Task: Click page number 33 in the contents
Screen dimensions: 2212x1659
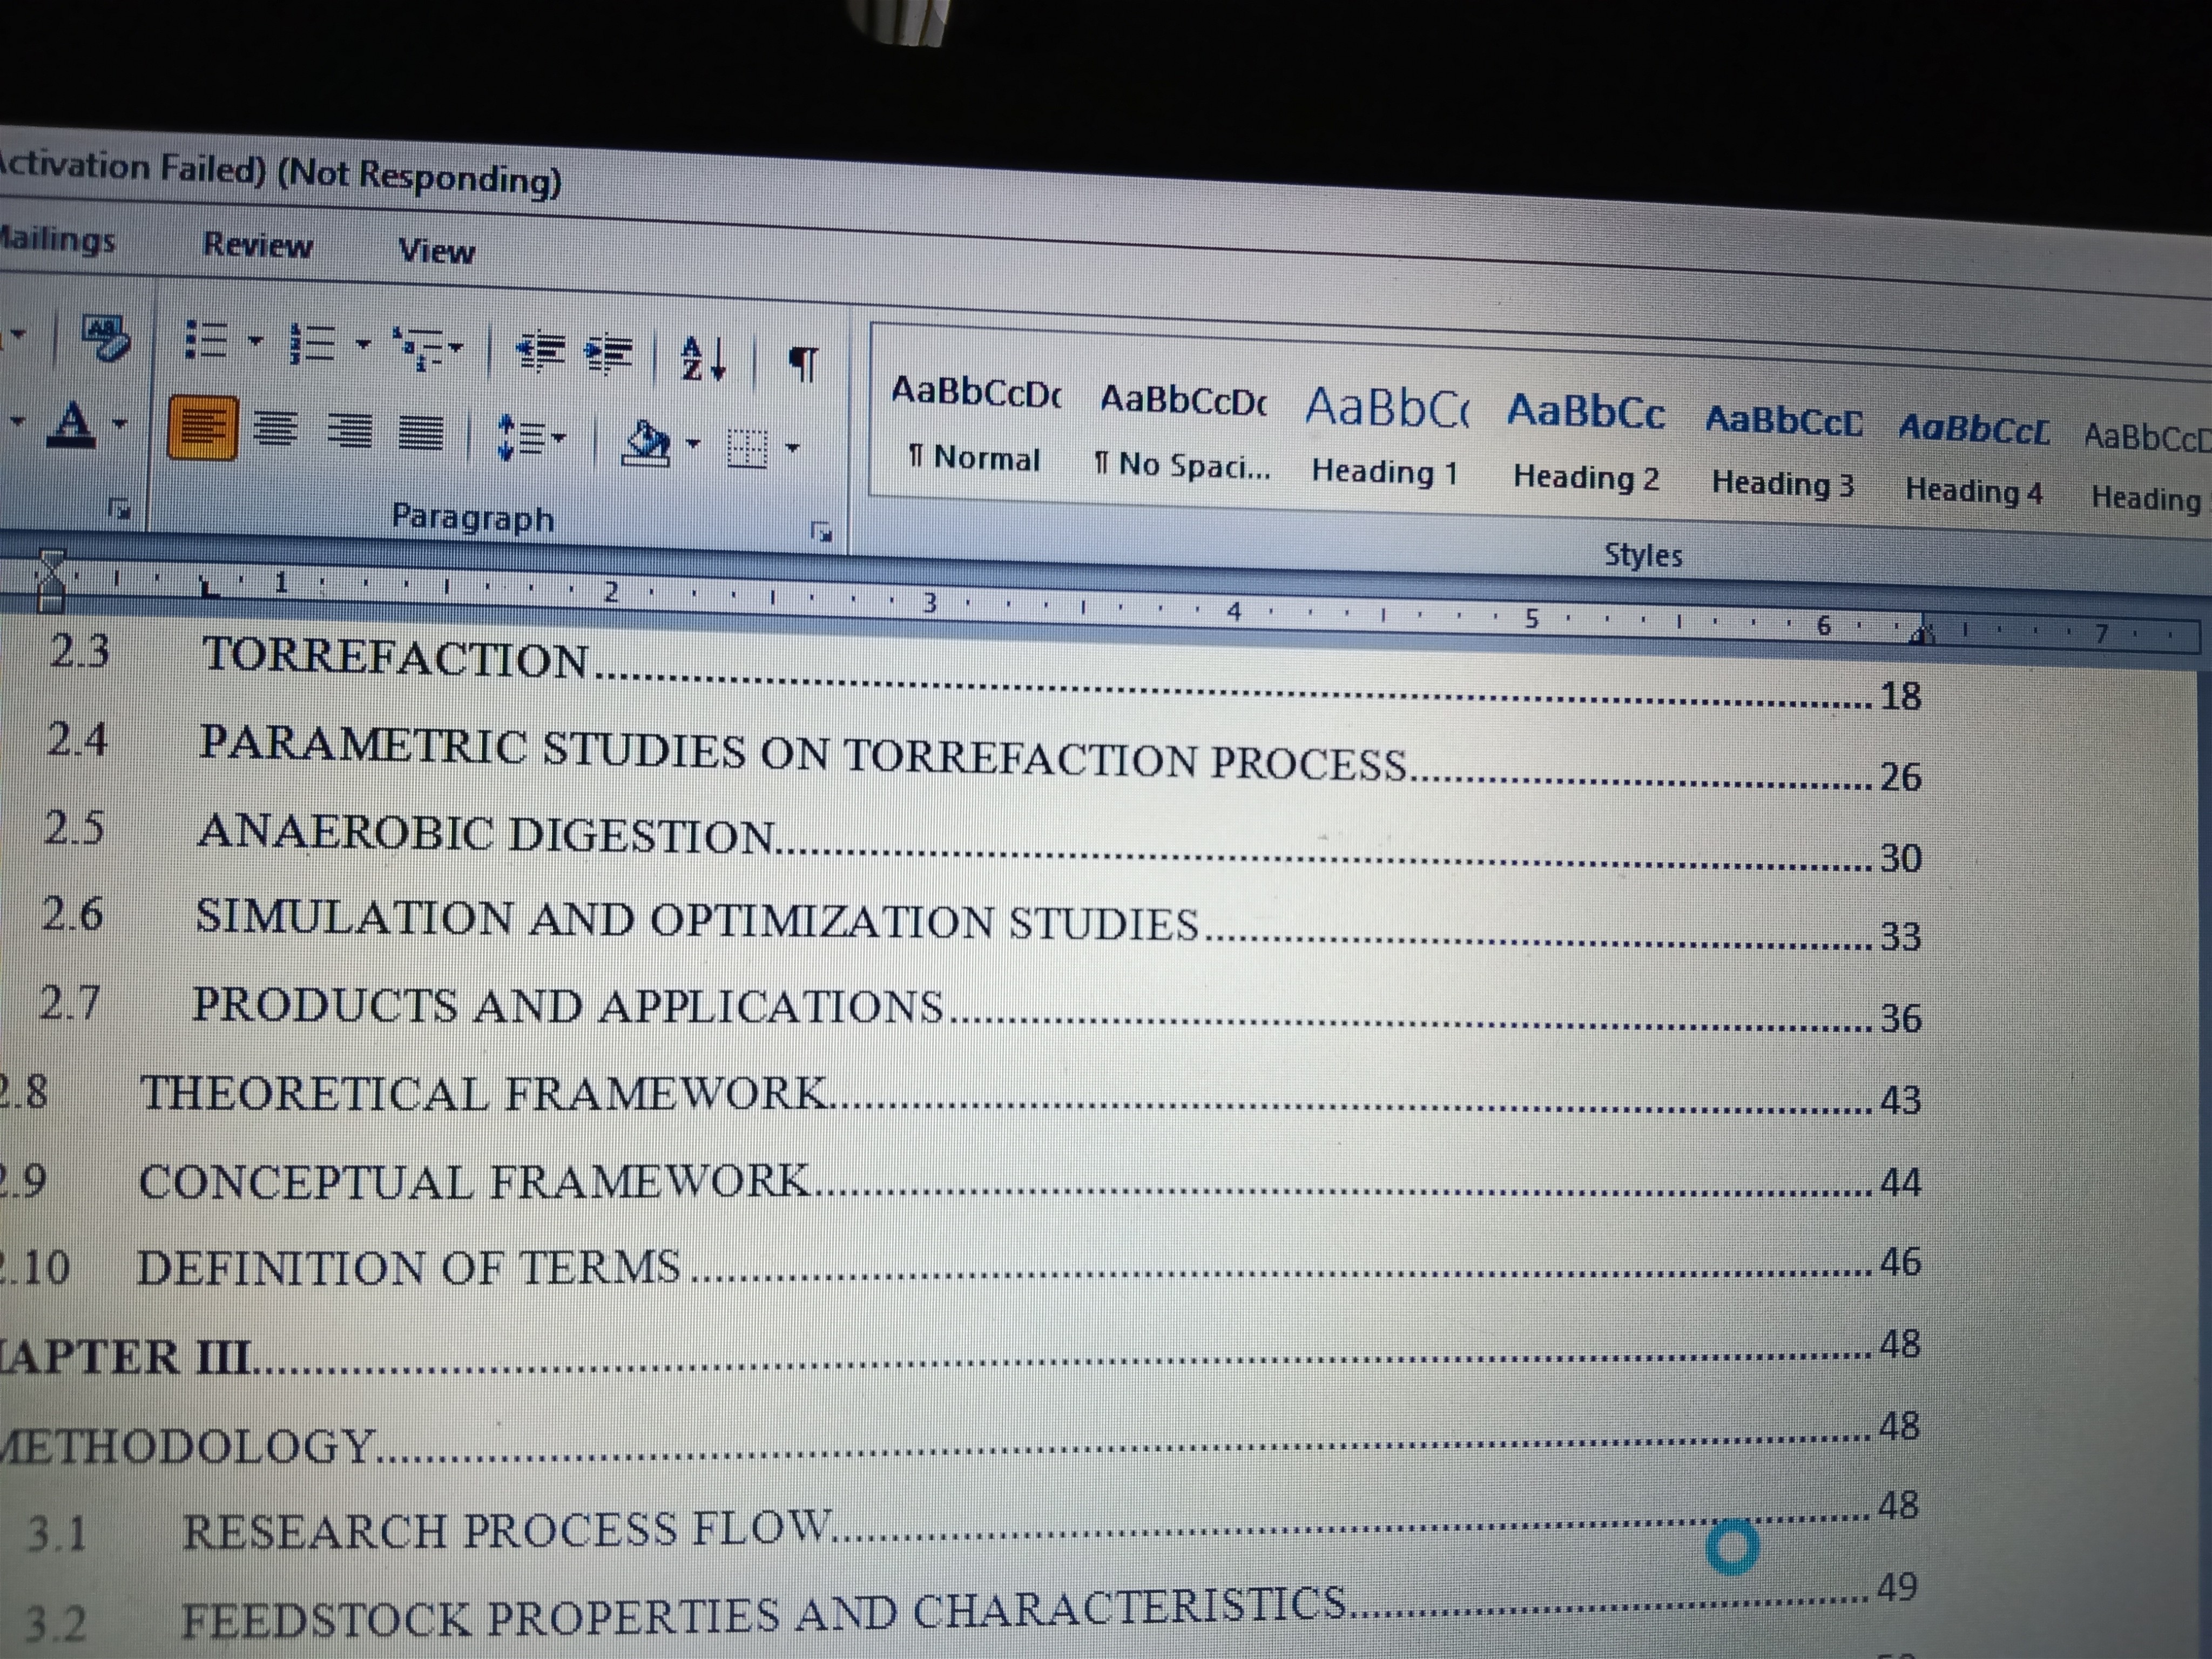Action: [x=1901, y=936]
